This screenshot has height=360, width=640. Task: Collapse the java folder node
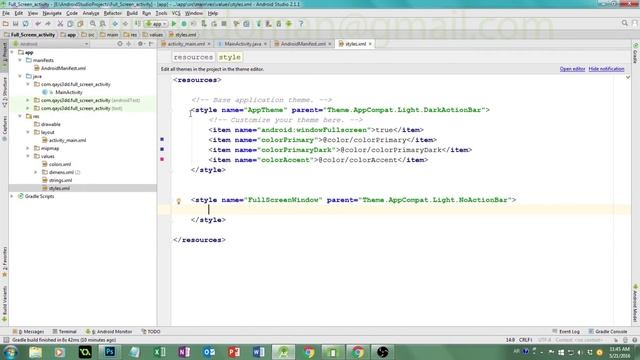coord(20,76)
